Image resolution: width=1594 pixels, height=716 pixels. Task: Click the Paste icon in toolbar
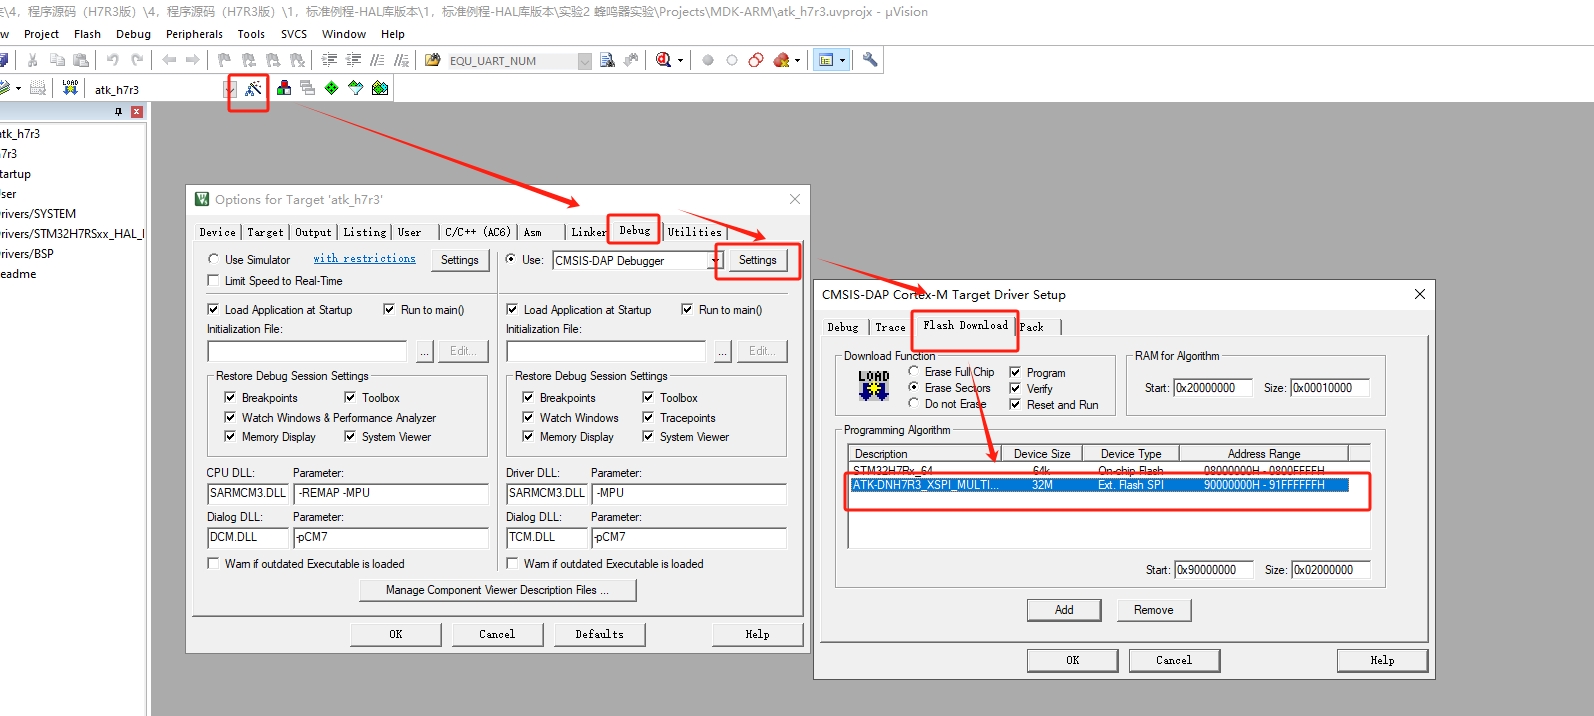[x=81, y=60]
